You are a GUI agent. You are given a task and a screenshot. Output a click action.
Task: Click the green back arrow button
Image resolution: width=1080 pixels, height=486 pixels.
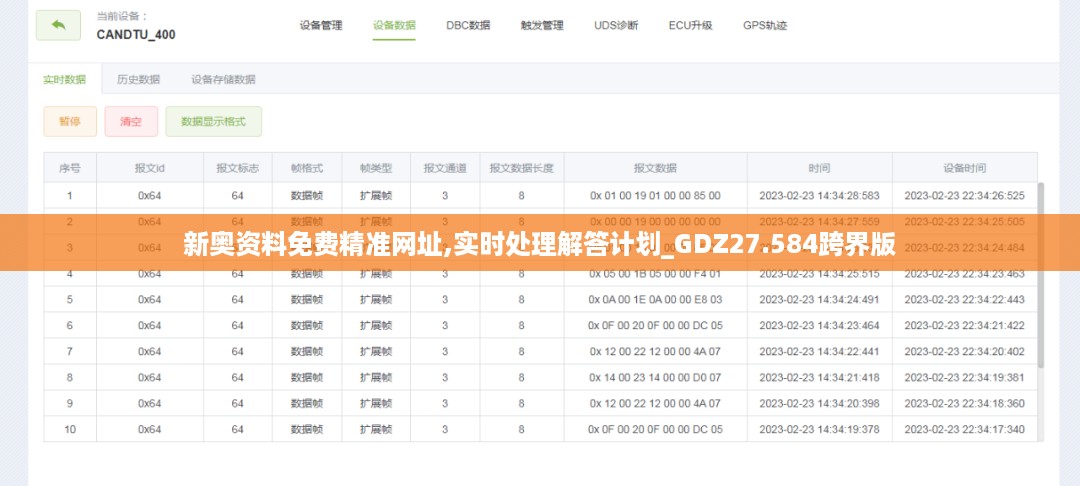pyautogui.click(x=58, y=25)
